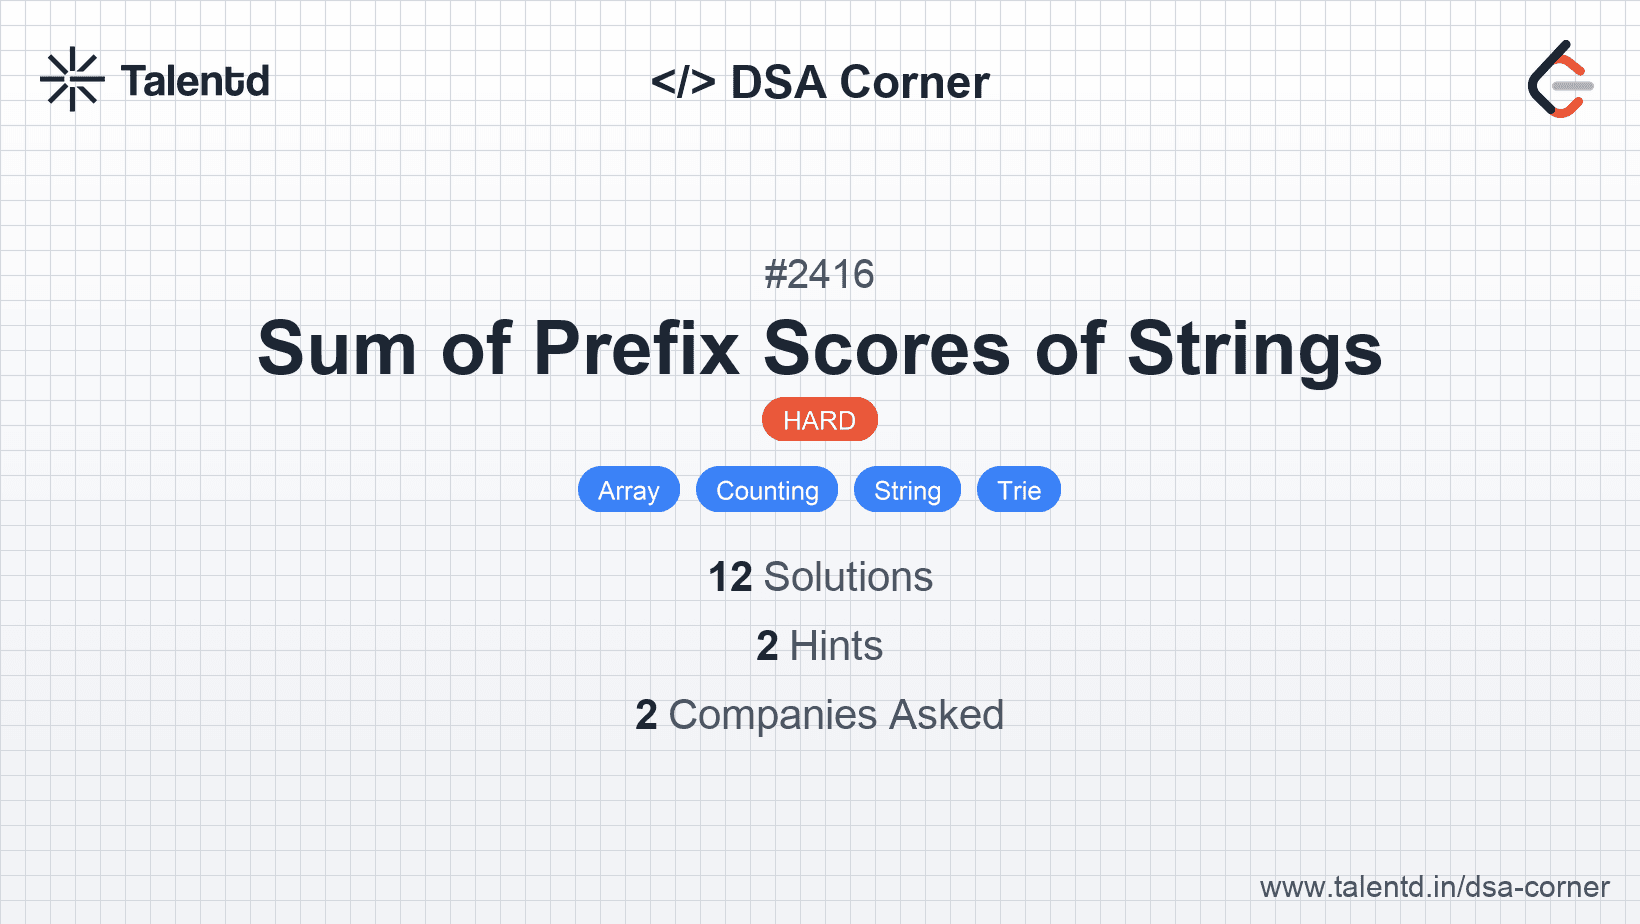Click the problem number #2416
Screen dimensions: 1640x924
[x=819, y=274]
